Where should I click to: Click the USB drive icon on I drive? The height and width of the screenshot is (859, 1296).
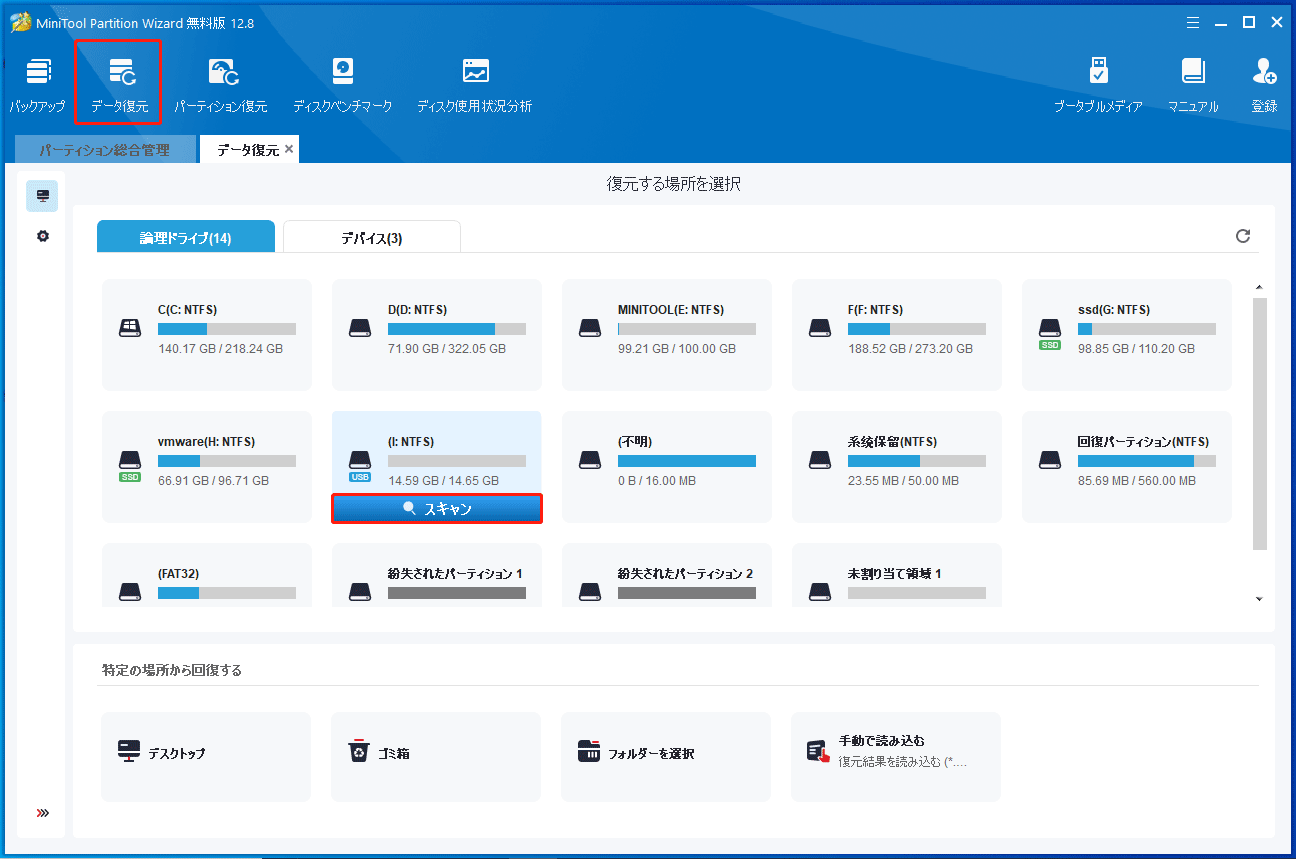[360, 465]
